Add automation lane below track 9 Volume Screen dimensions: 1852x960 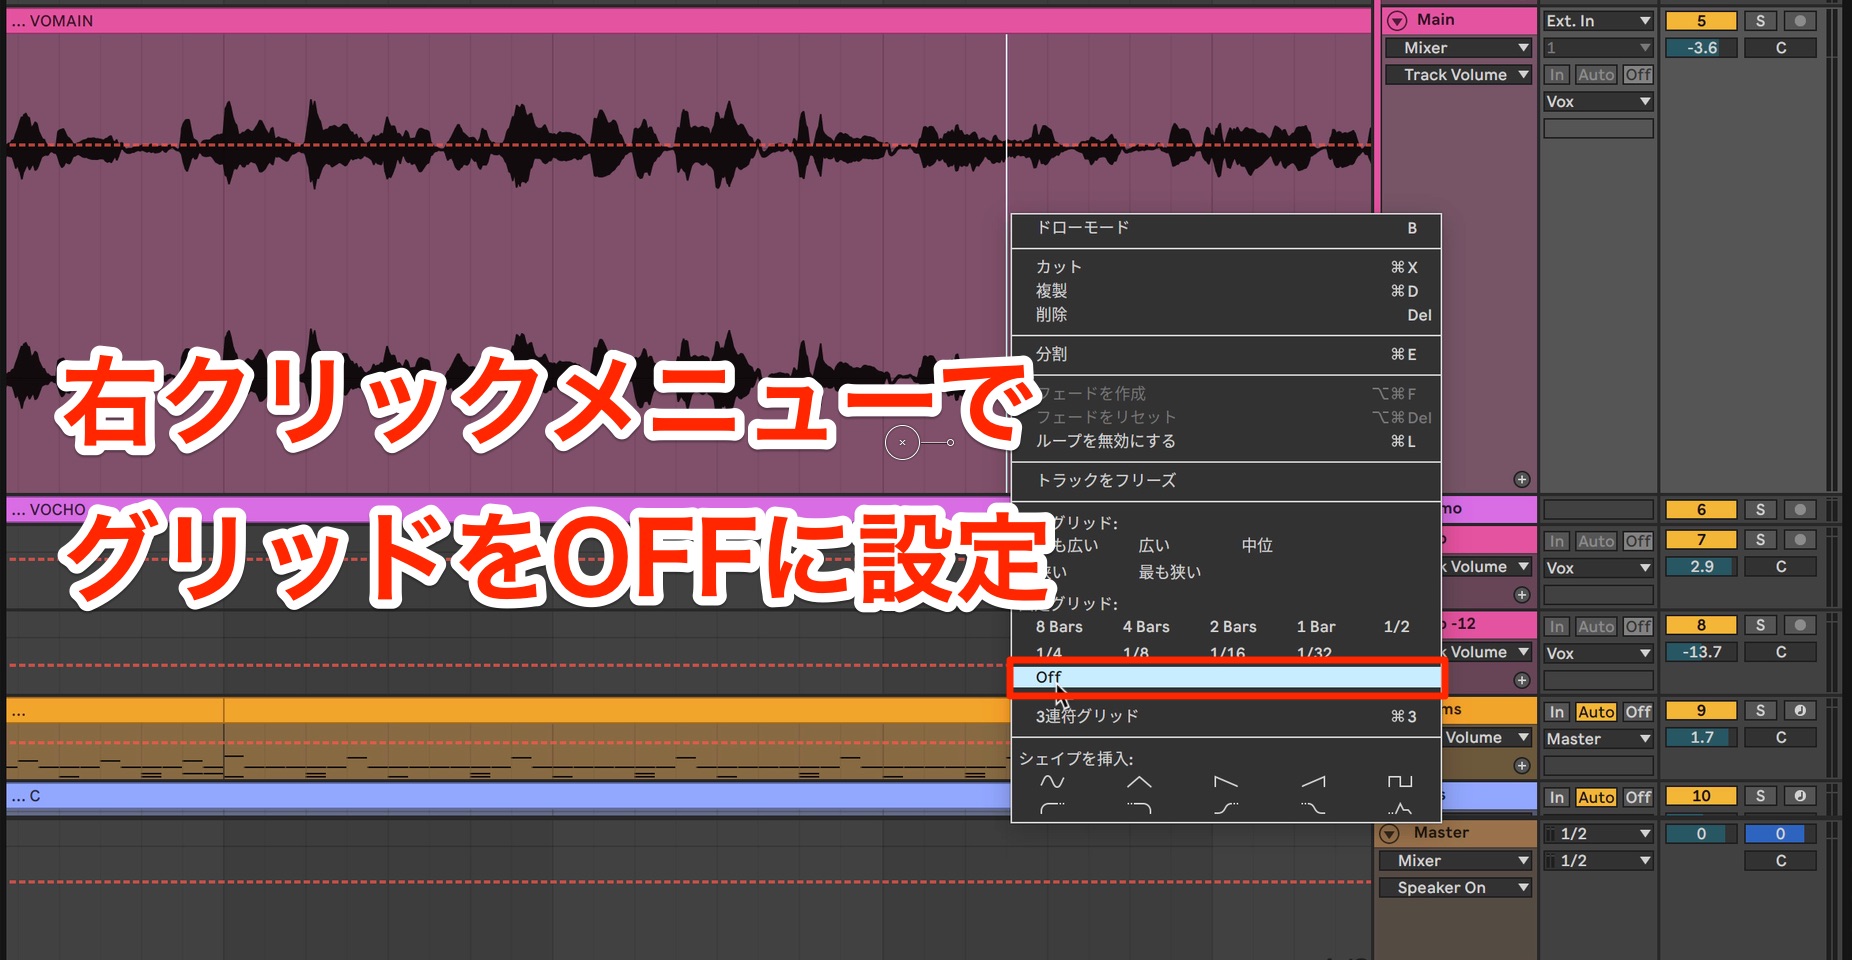pos(1522,766)
